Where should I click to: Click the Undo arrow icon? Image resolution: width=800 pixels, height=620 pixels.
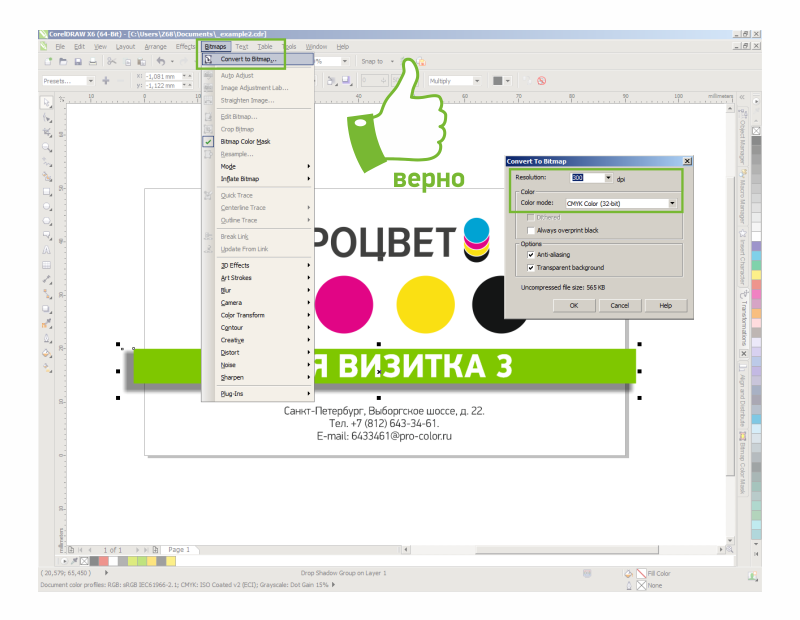point(161,62)
